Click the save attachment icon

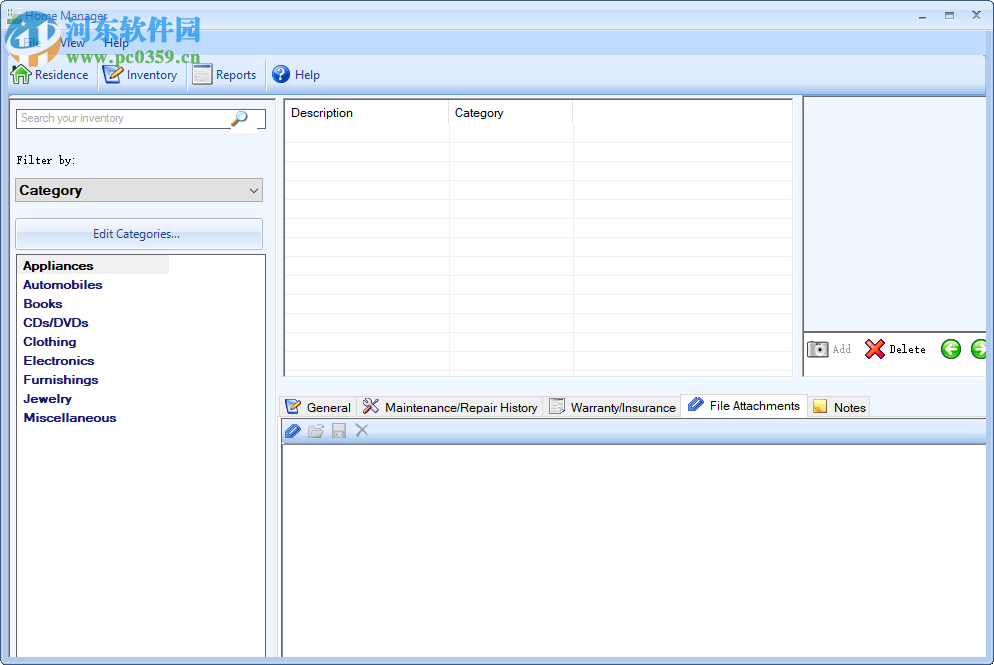click(338, 430)
